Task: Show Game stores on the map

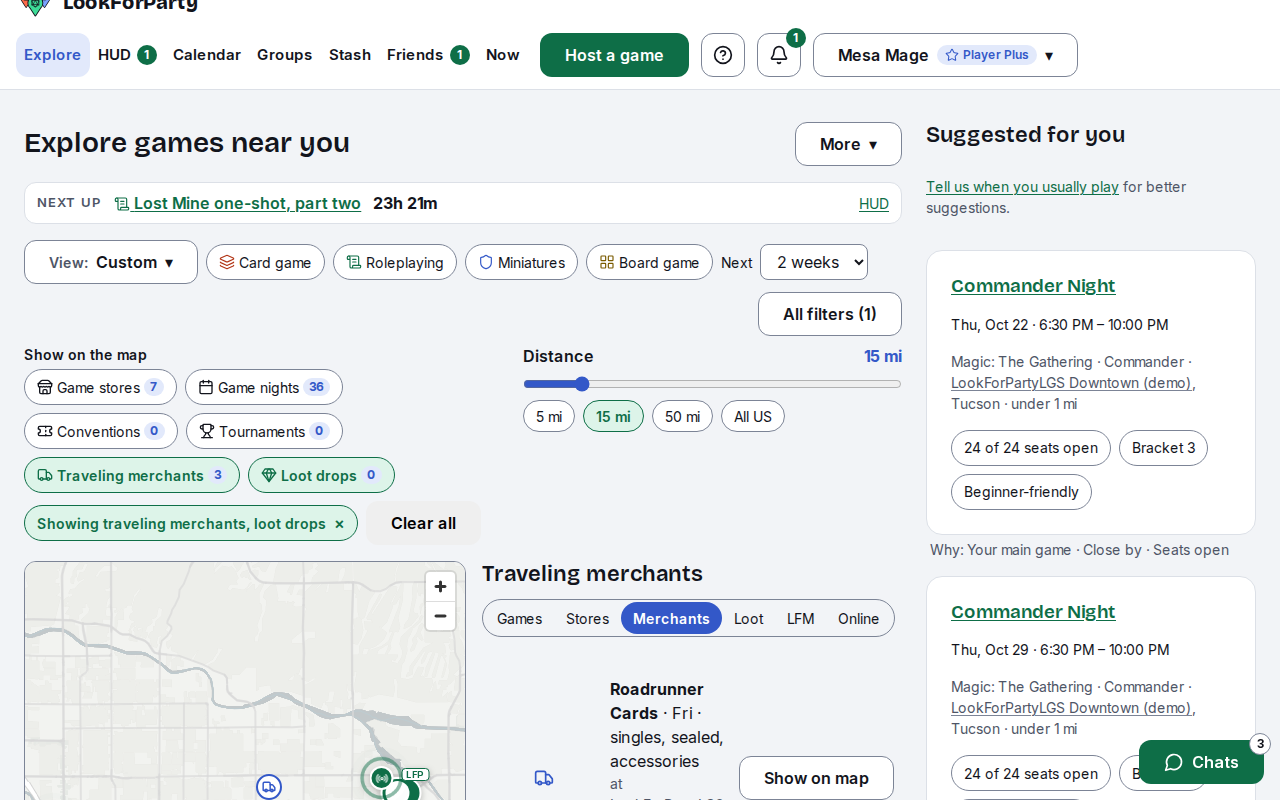Action: coord(100,387)
